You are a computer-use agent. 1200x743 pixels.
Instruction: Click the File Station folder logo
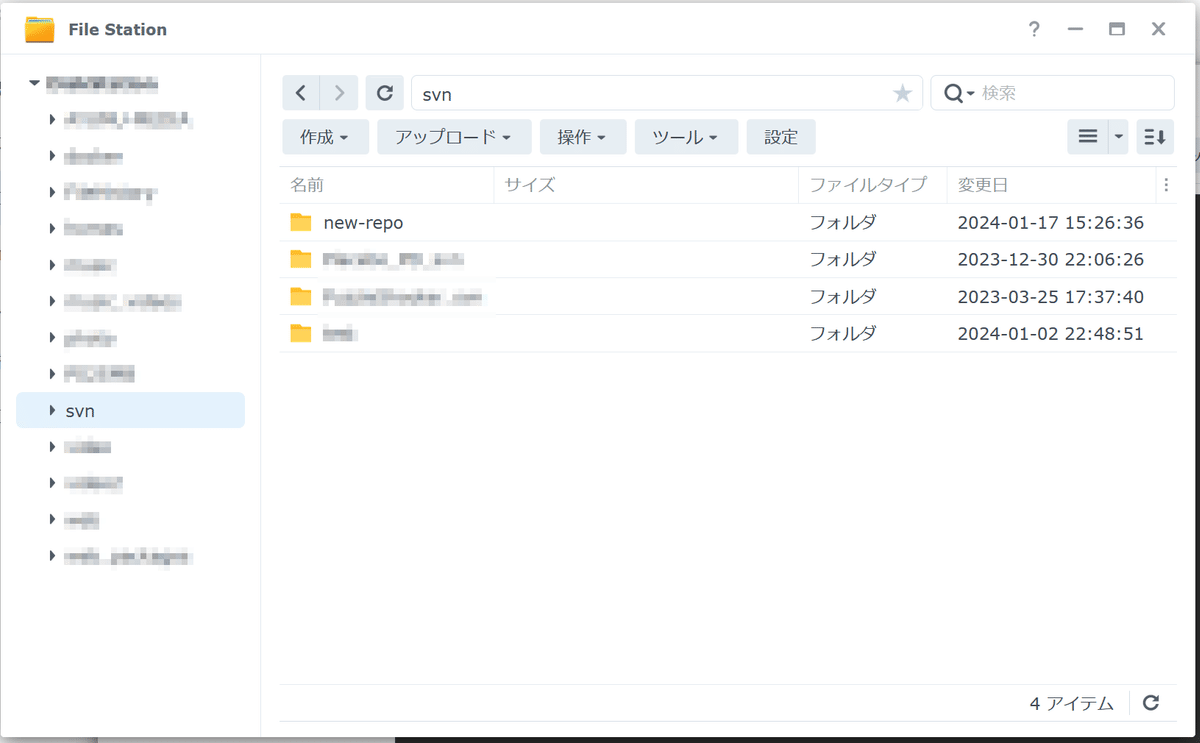click(40, 29)
